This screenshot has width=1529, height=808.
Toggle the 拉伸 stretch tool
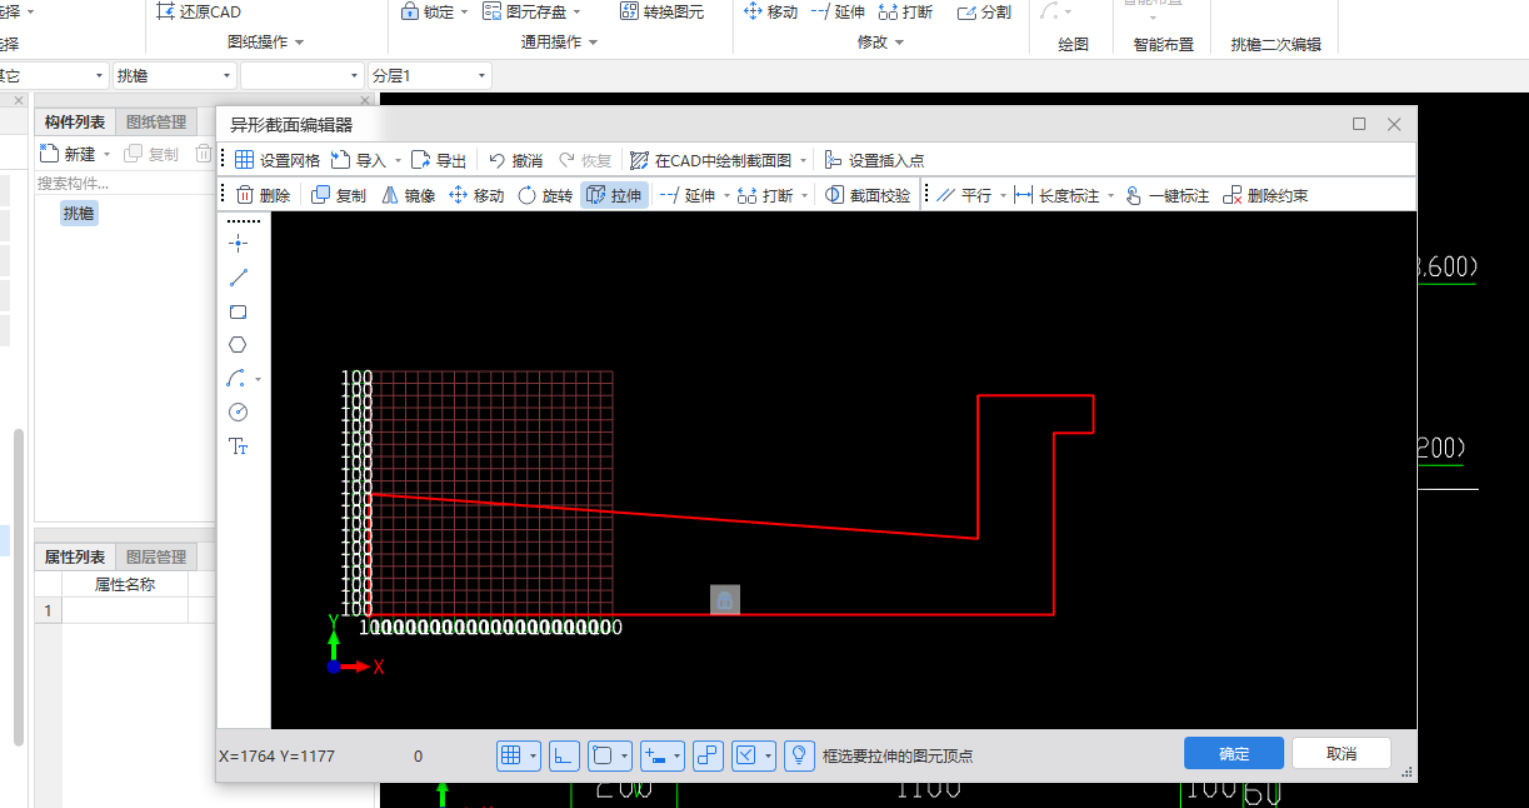click(x=614, y=195)
